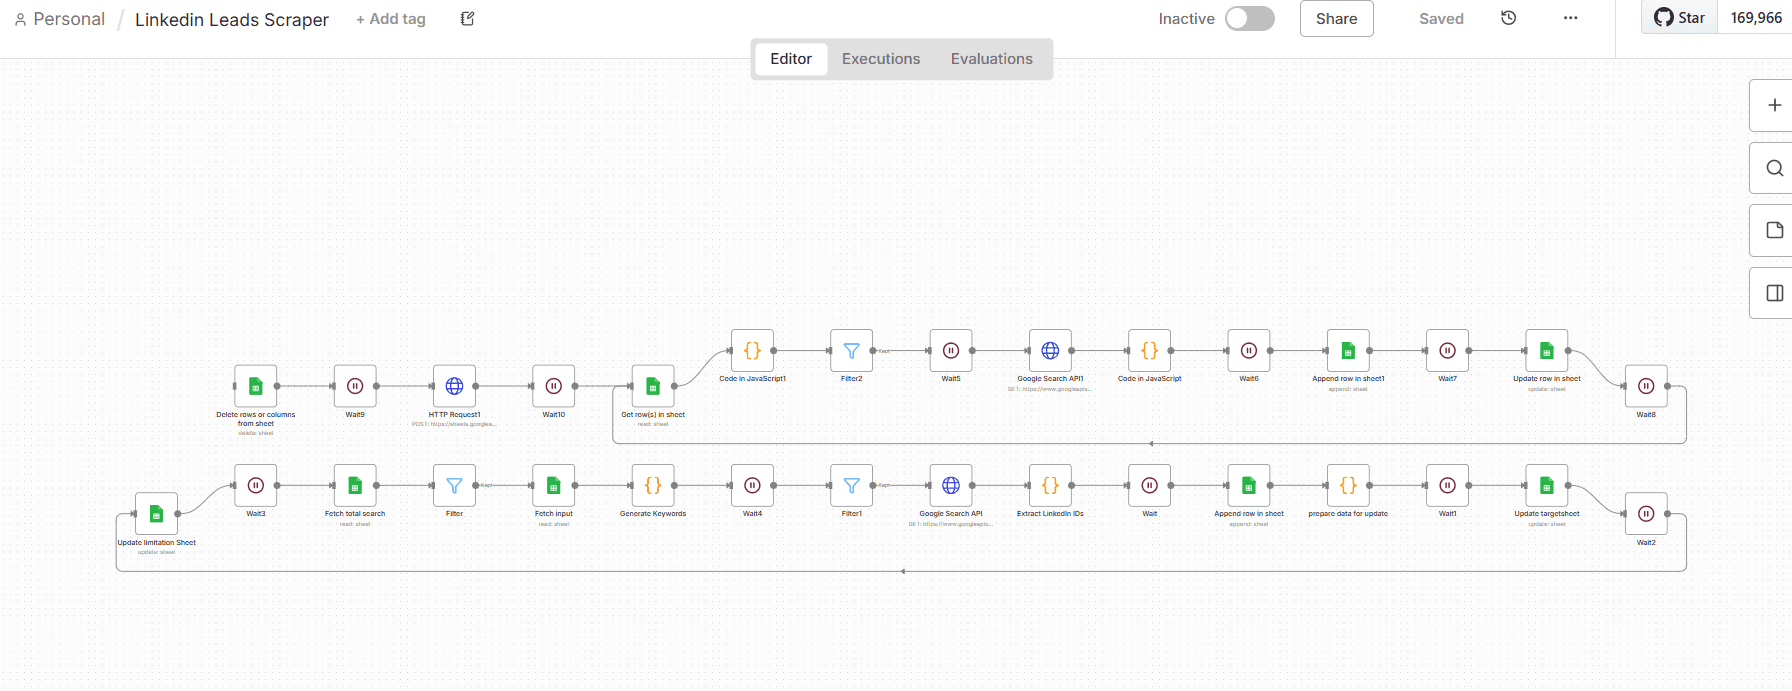
Task: Click the Share button
Action: [1336, 19]
